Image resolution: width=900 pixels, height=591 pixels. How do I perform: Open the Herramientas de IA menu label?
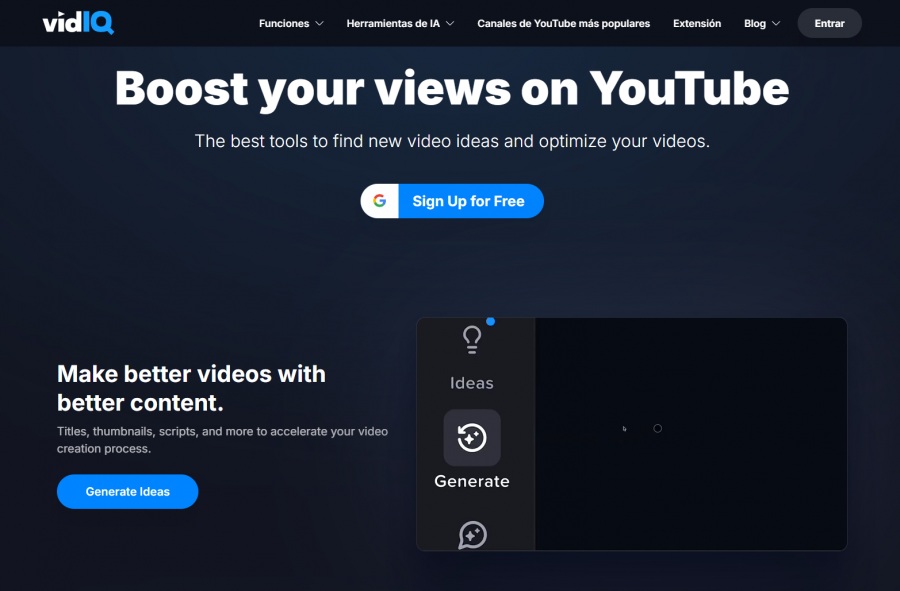tap(393, 23)
